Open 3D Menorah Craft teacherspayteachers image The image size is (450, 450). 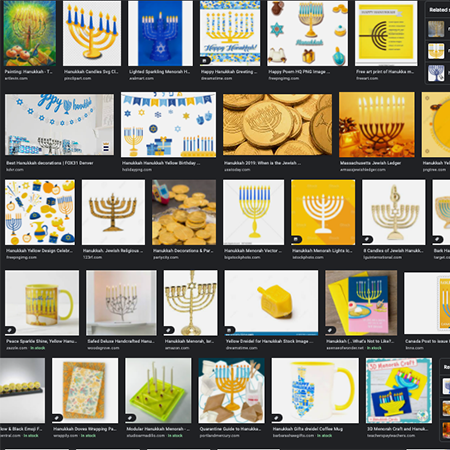point(399,391)
